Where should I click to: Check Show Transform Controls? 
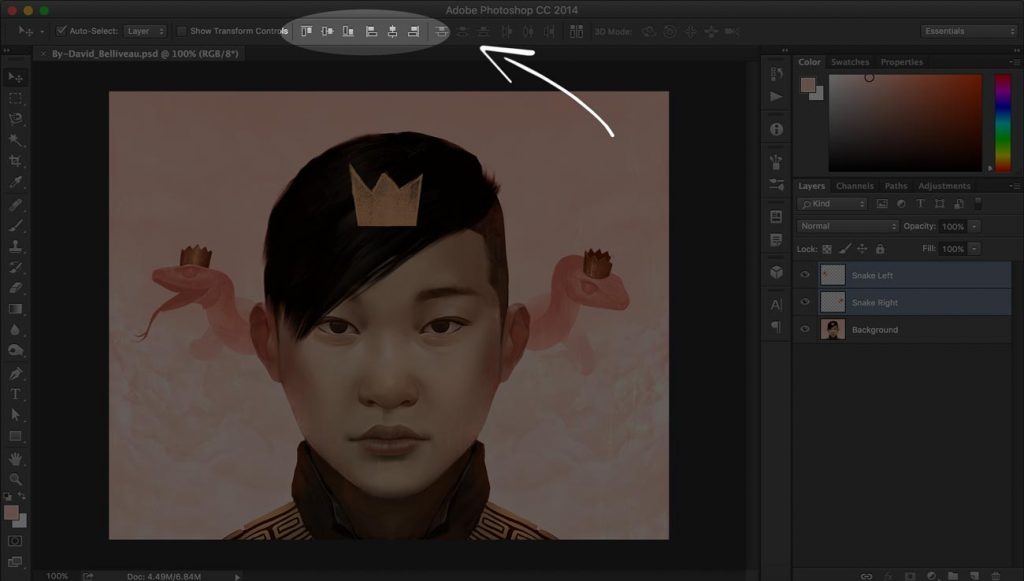point(182,30)
